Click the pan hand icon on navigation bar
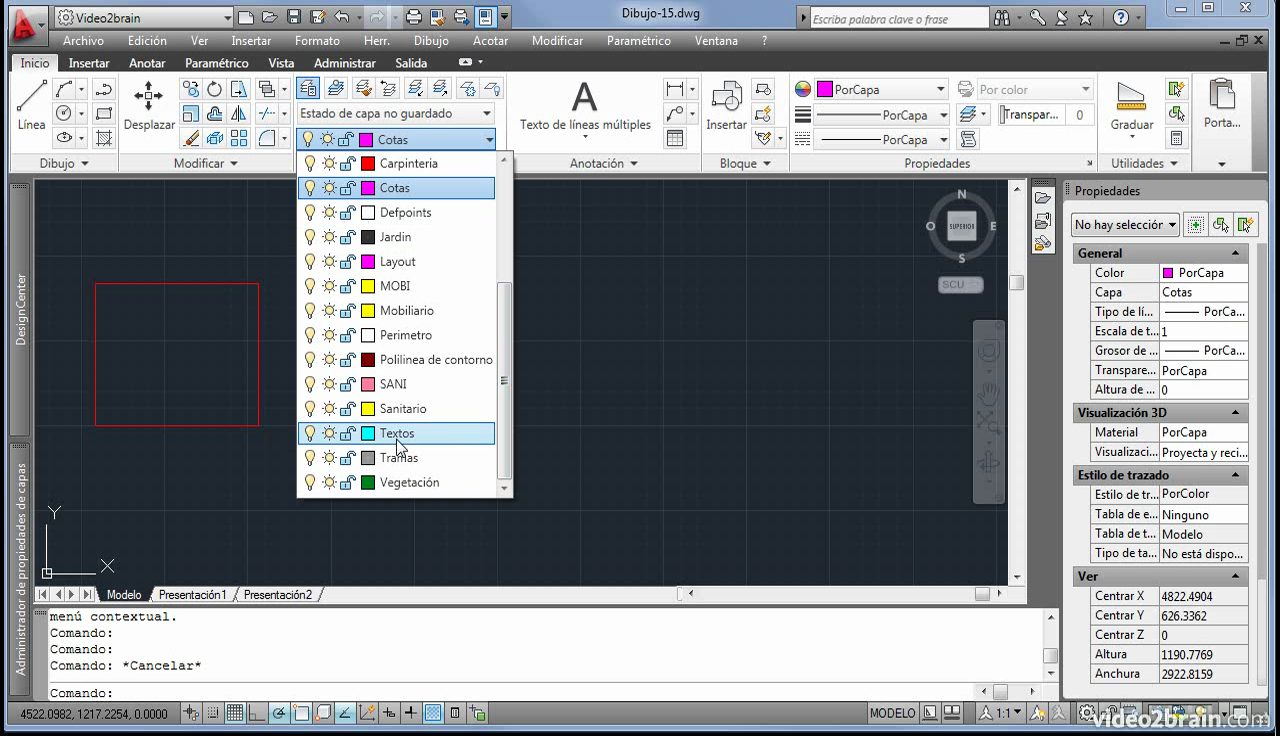 click(988, 391)
